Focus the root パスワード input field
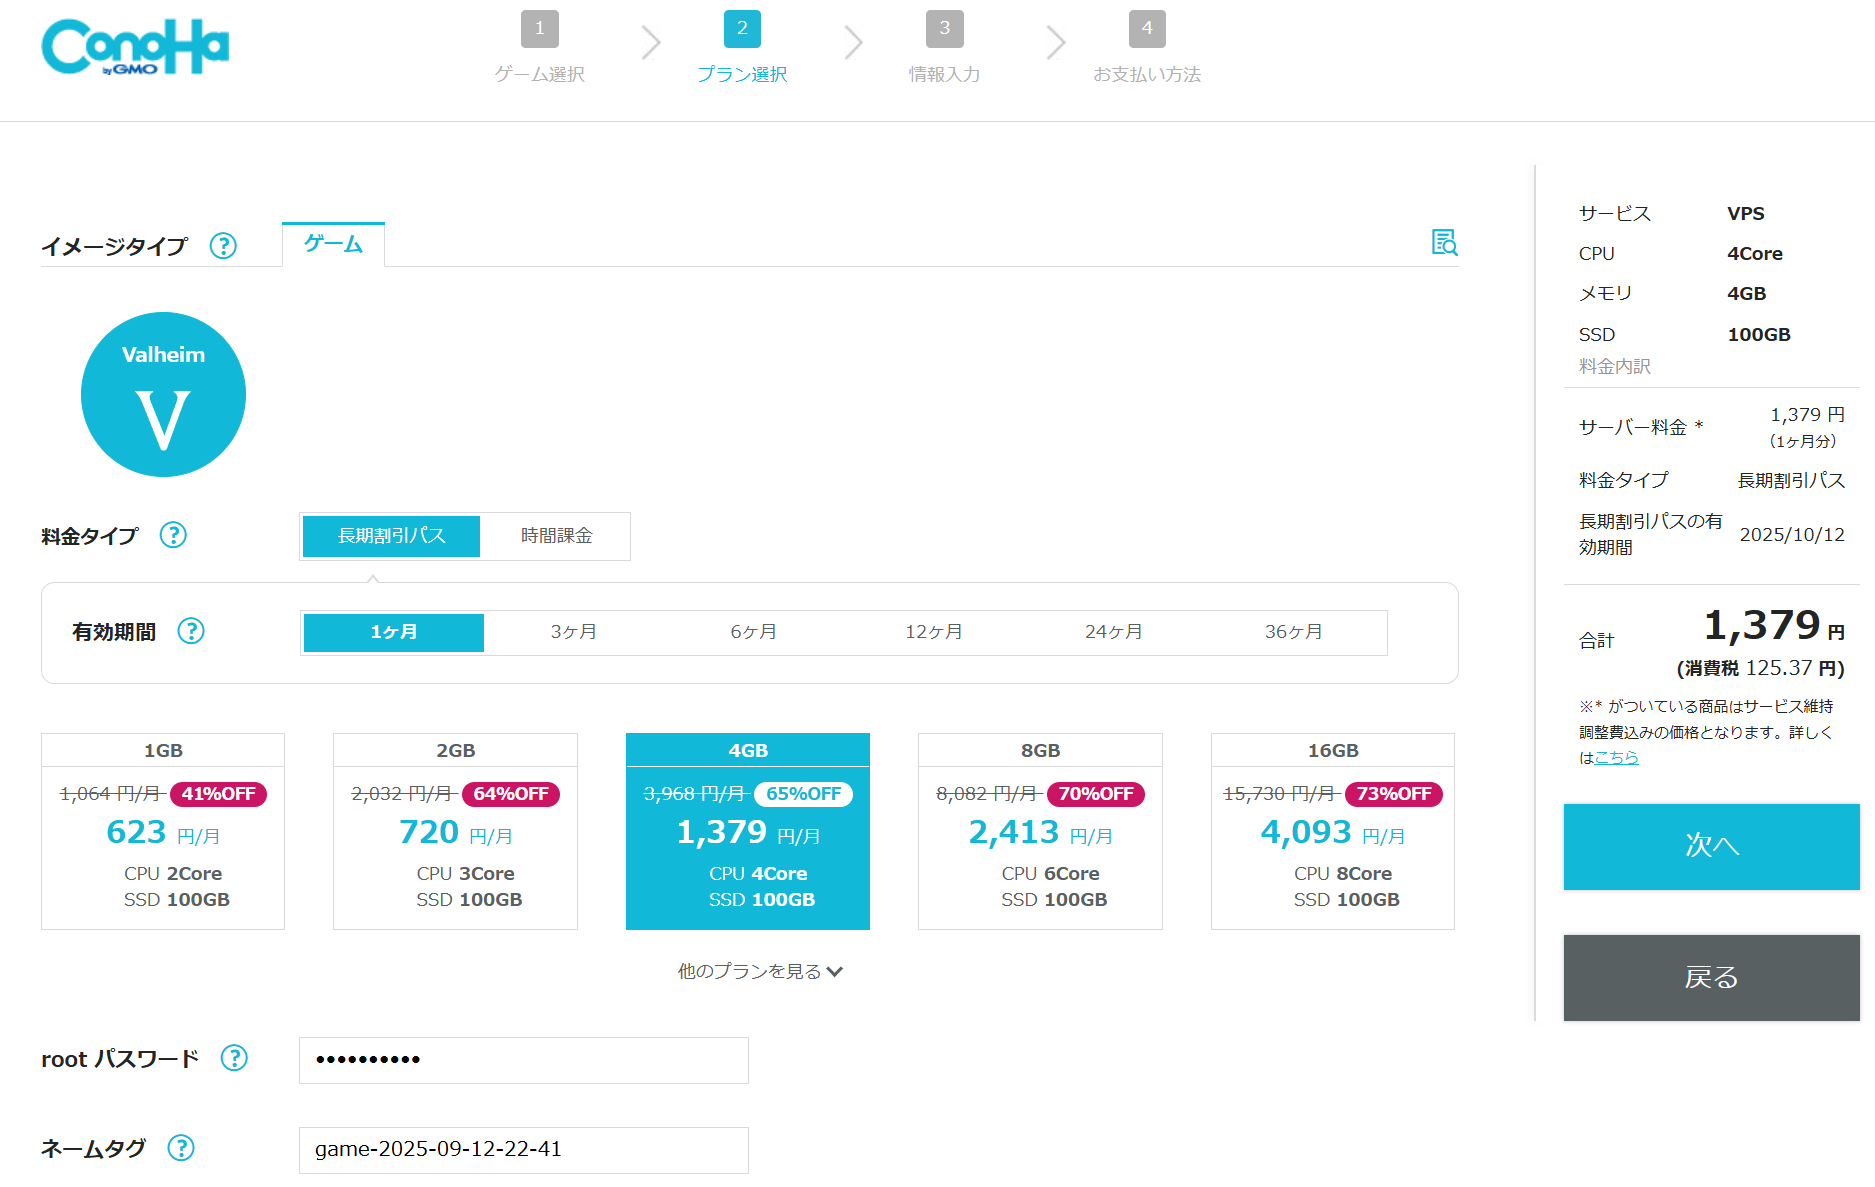This screenshot has width=1875, height=1187. (x=524, y=1060)
